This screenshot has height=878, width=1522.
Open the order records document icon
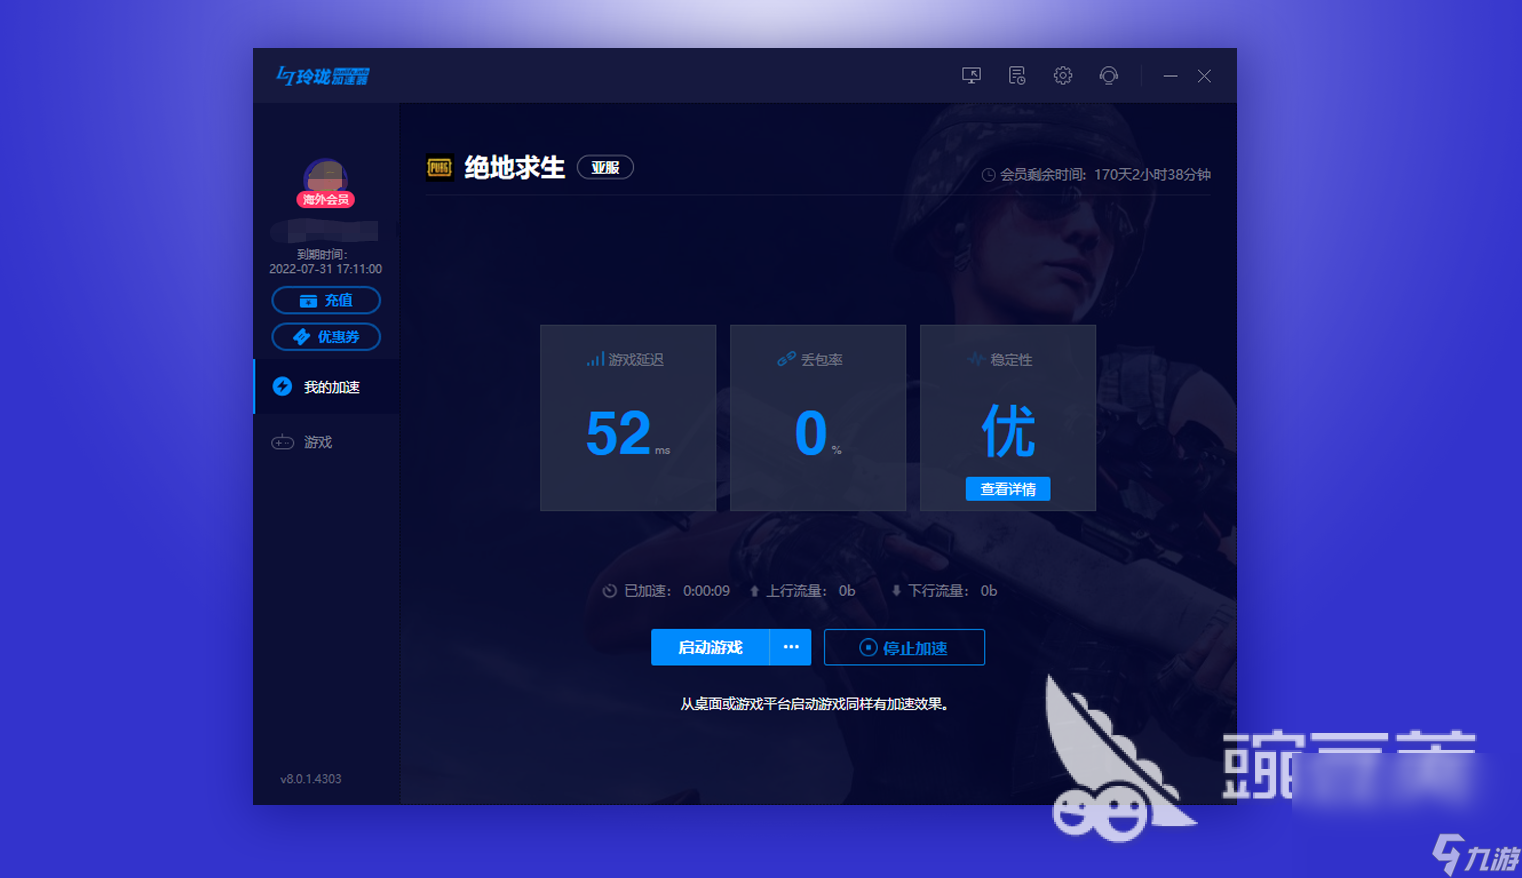[x=1017, y=76]
